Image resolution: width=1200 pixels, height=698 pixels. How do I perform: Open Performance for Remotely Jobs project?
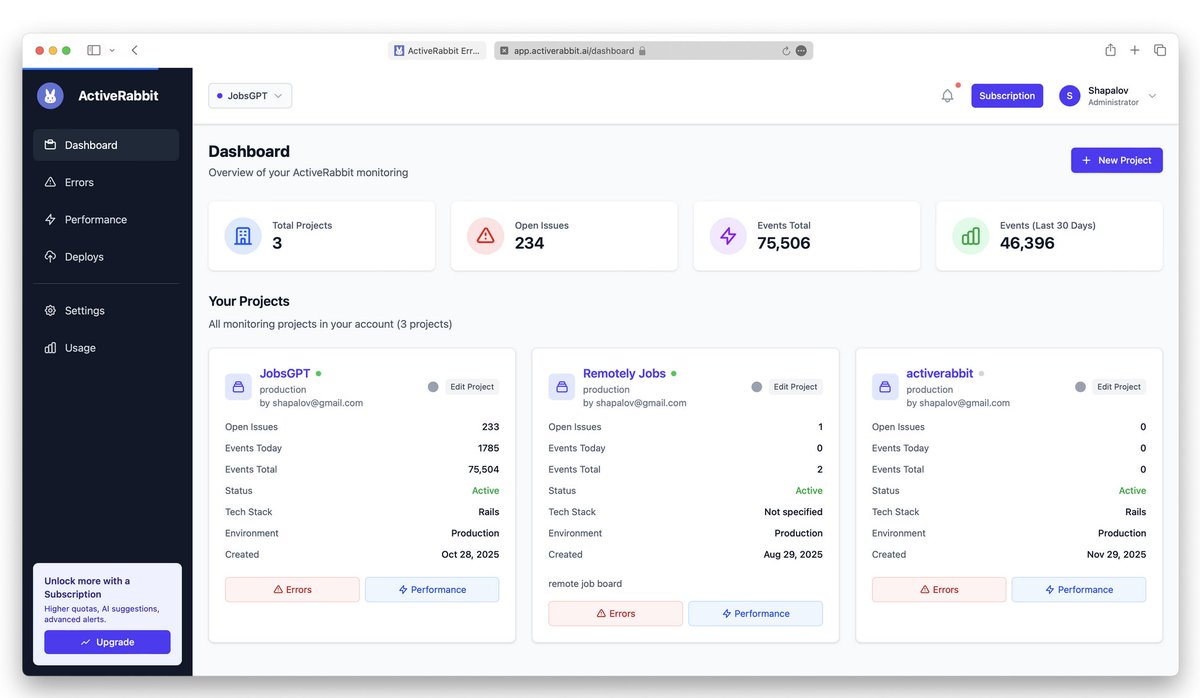(x=755, y=614)
